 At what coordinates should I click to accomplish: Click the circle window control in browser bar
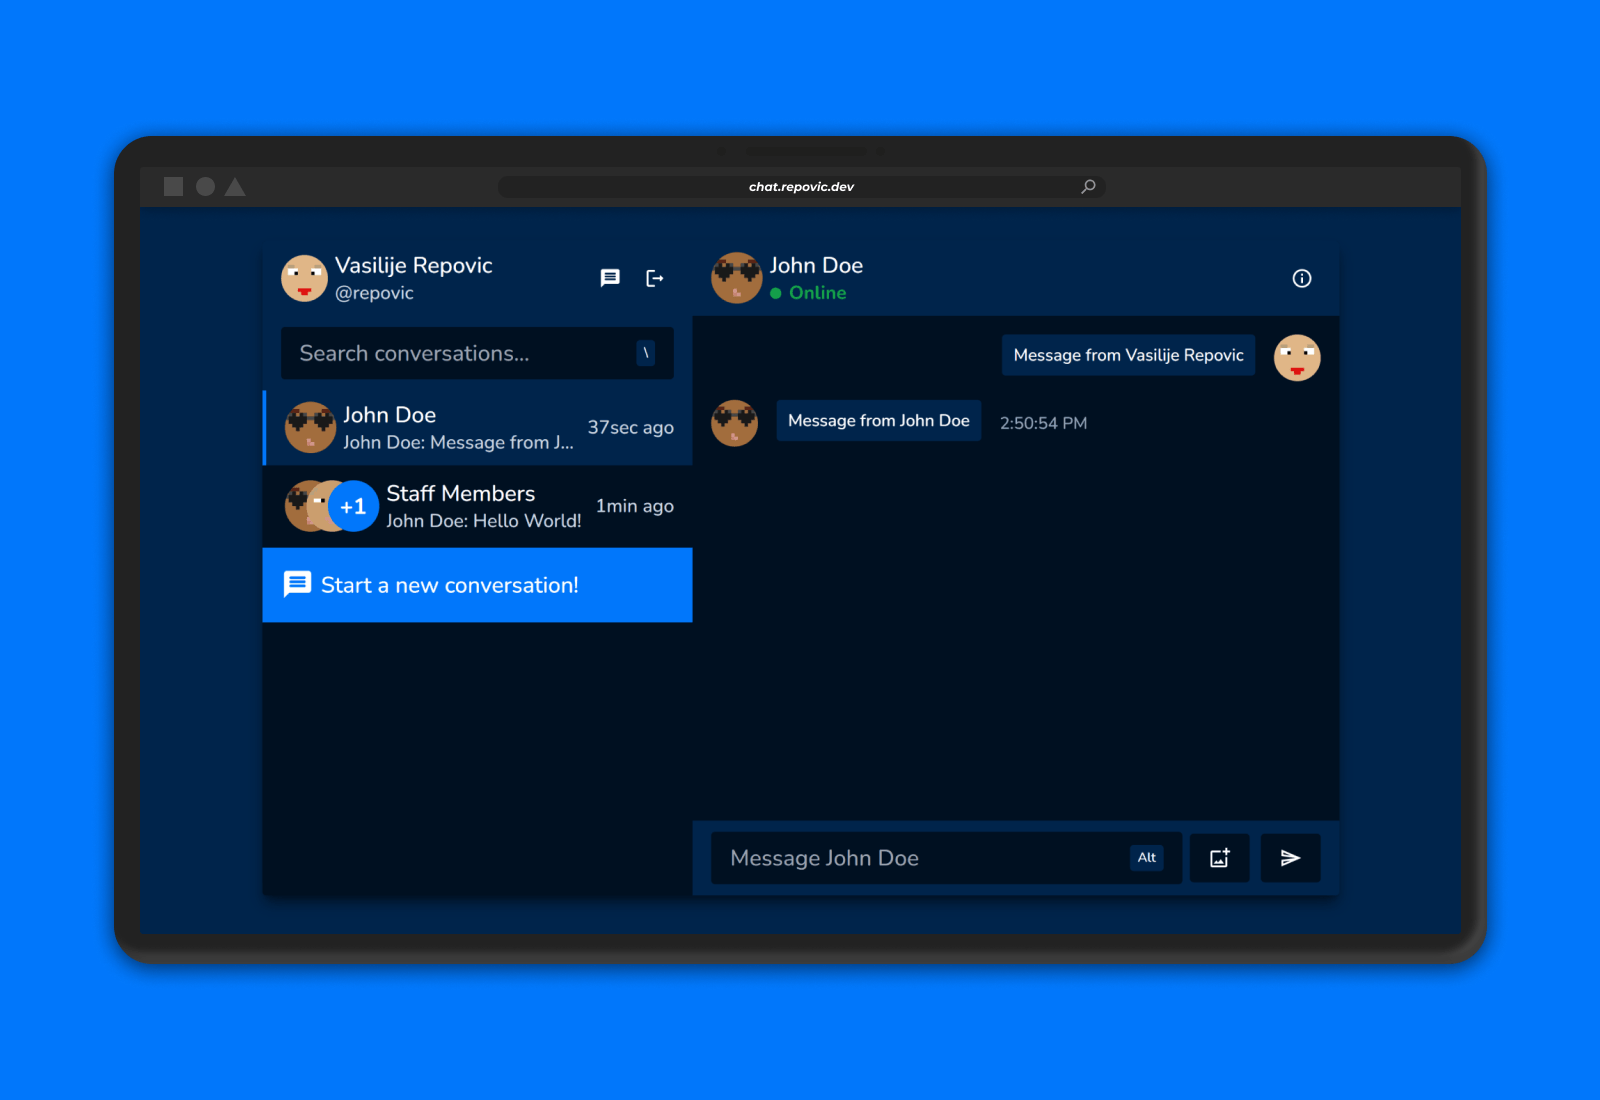point(205,186)
